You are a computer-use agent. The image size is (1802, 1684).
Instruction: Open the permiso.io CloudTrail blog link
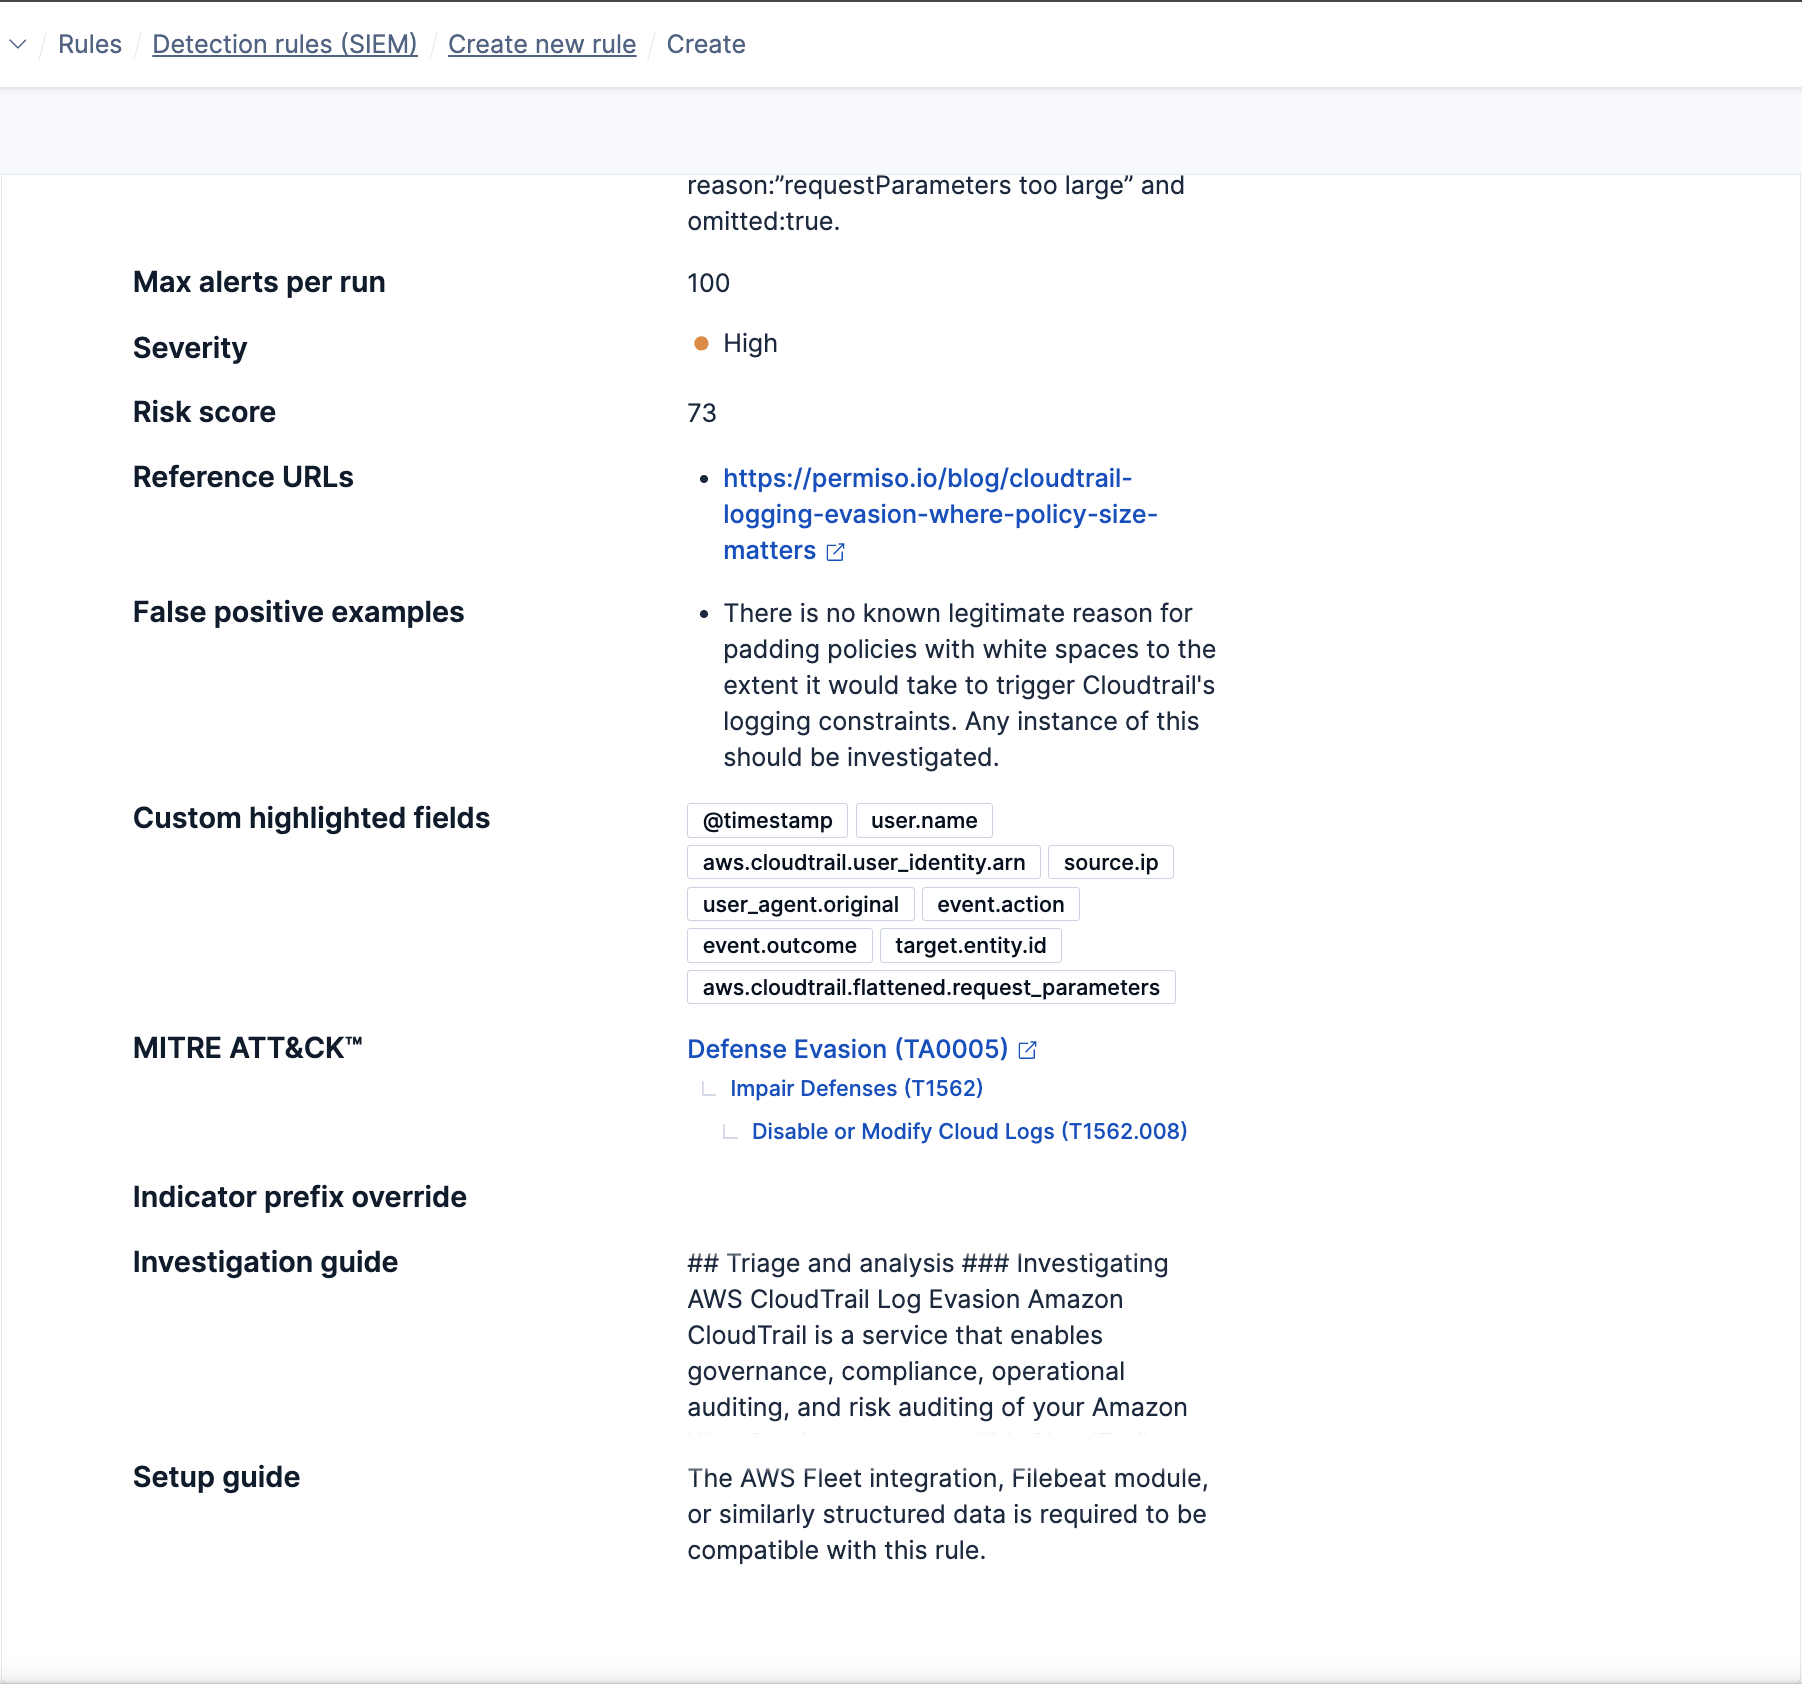(939, 514)
